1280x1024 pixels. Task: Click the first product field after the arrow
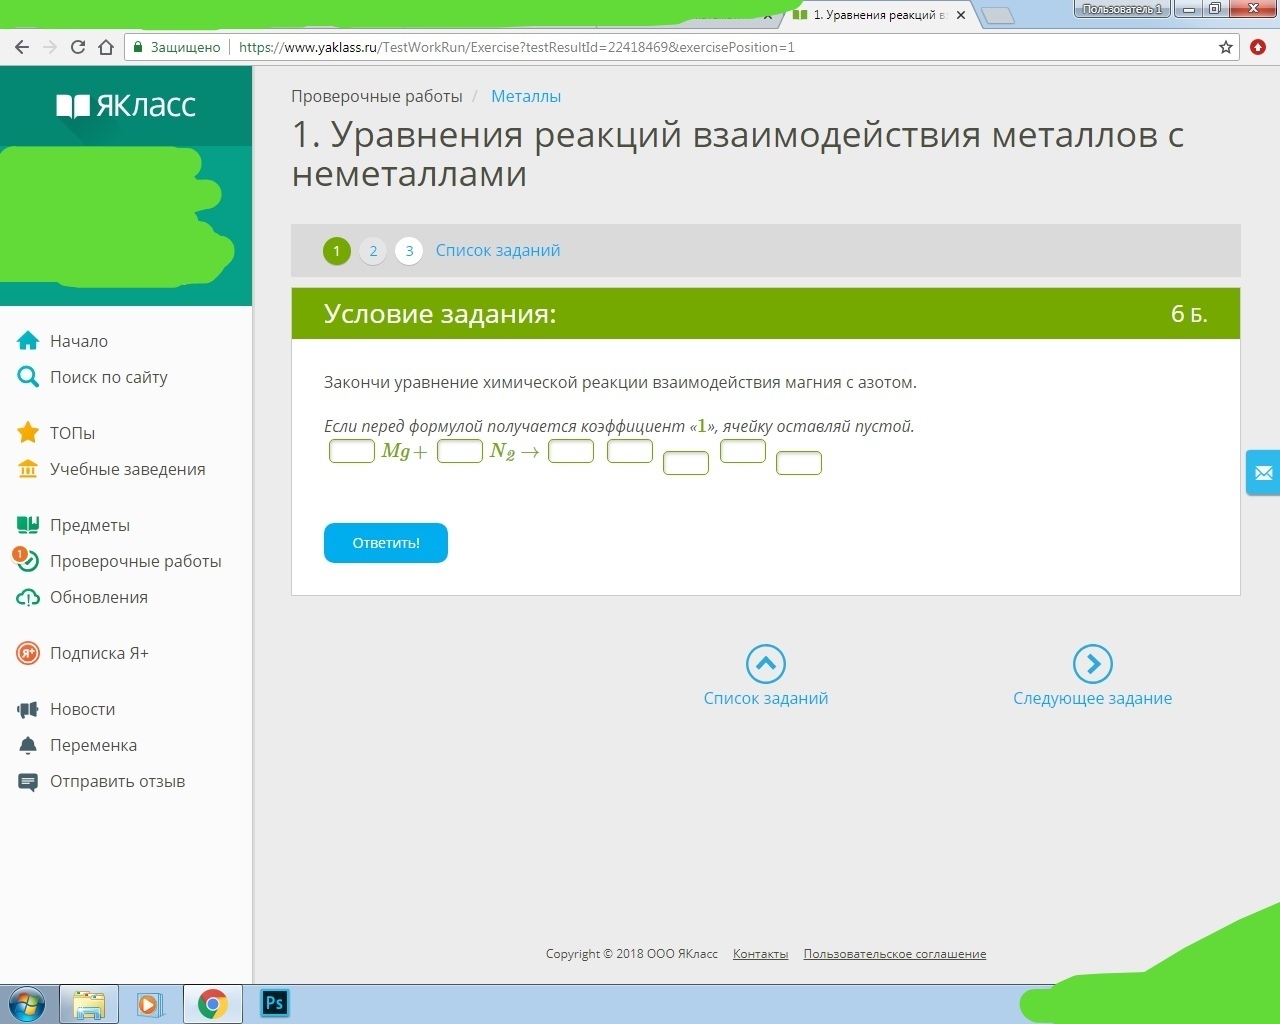[571, 451]
